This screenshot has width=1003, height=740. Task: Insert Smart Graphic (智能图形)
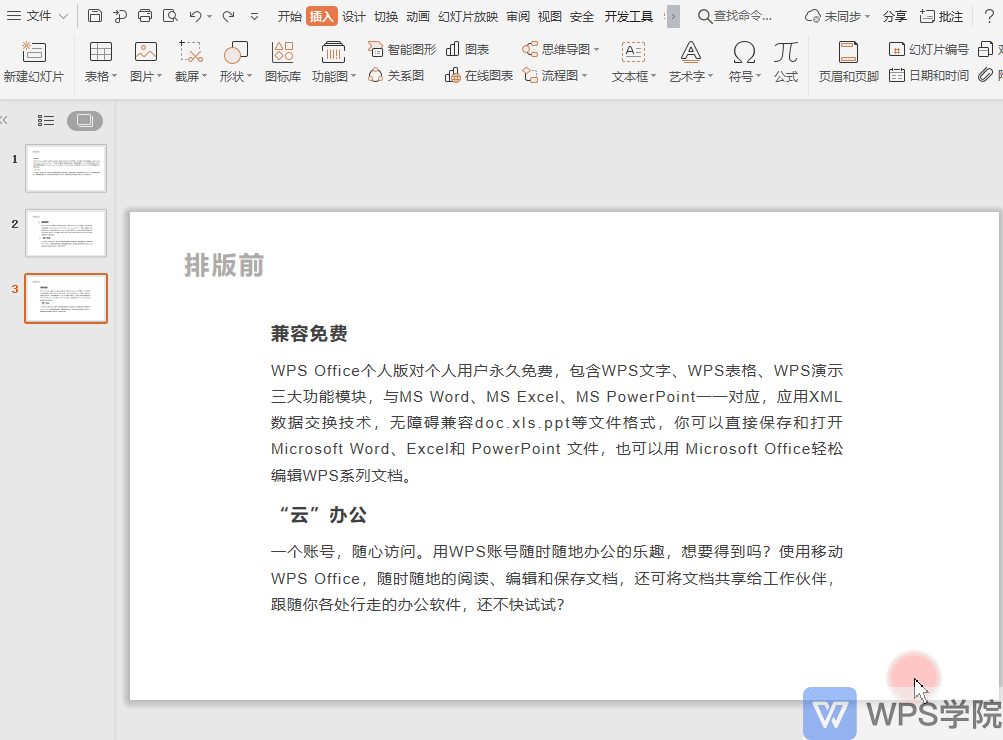click(x=402, y=49)
